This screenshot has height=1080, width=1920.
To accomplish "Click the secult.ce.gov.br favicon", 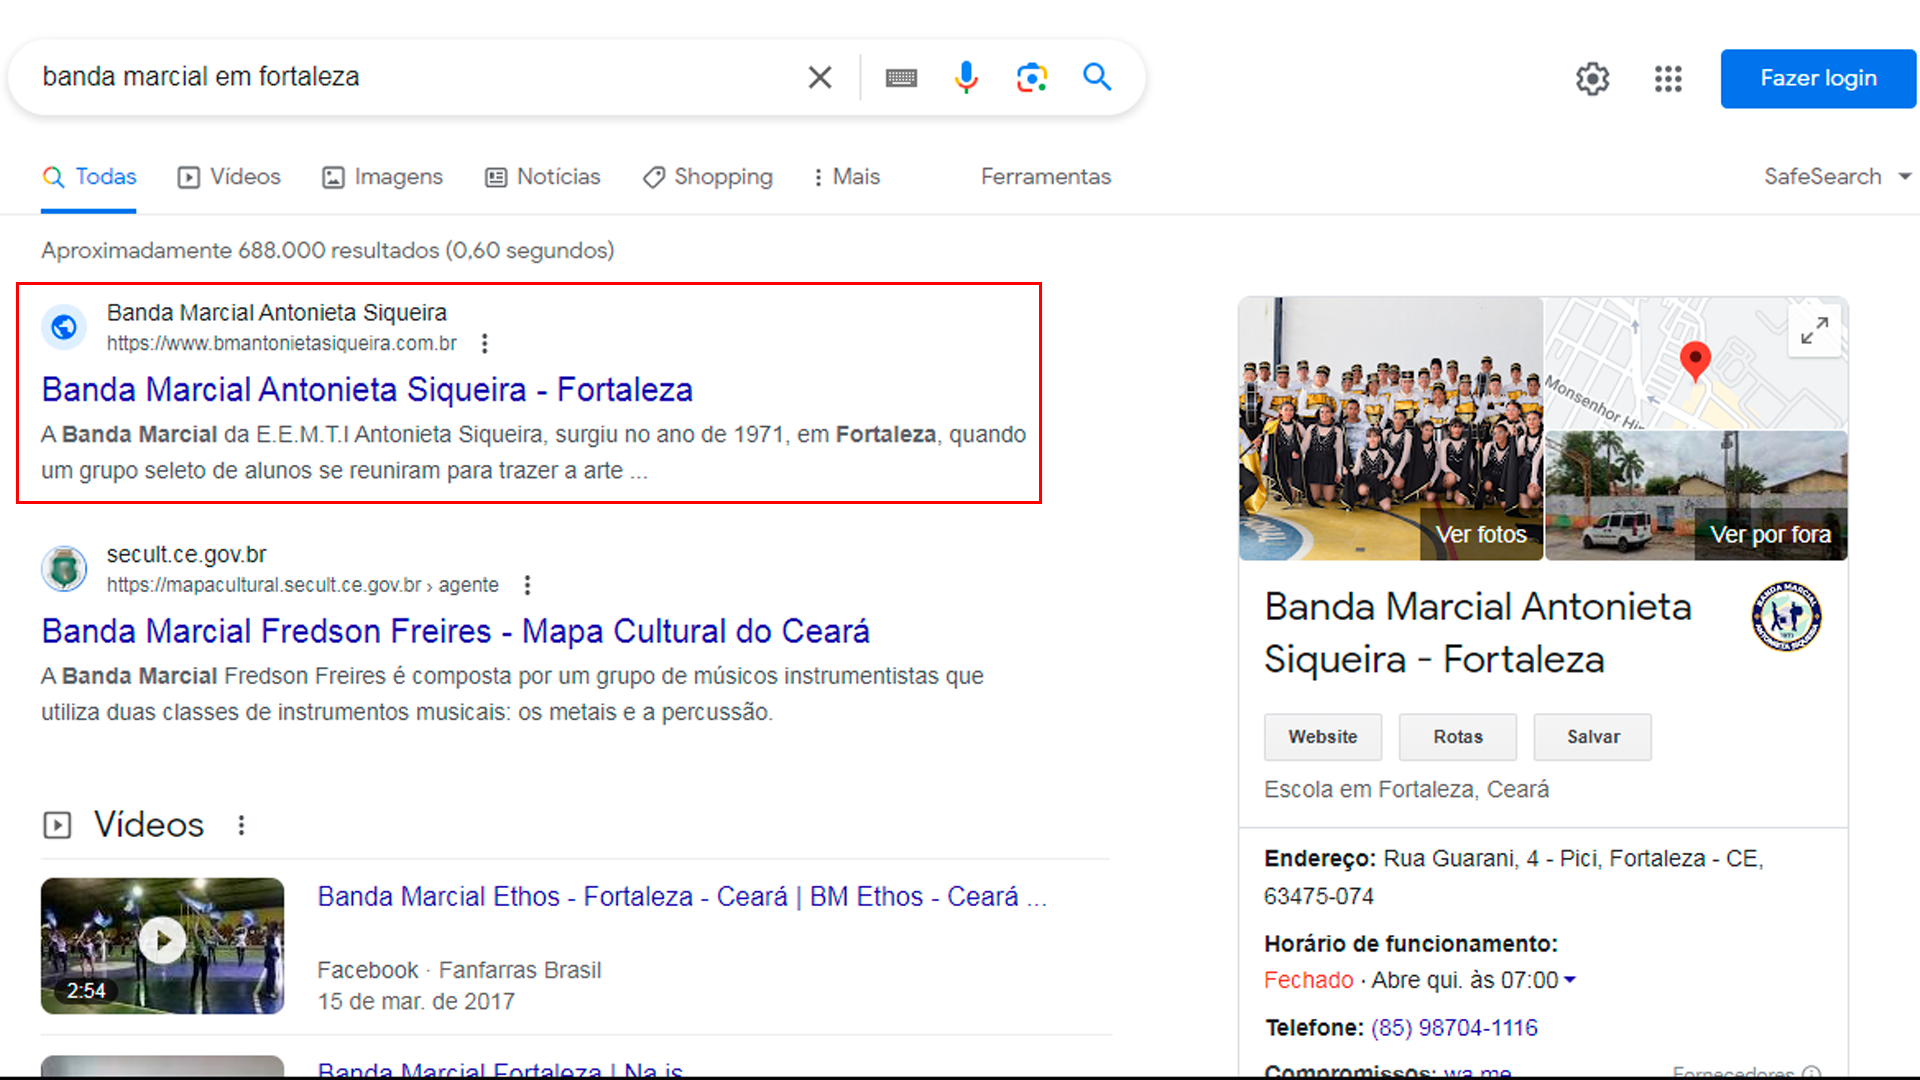I will (64, 569).
